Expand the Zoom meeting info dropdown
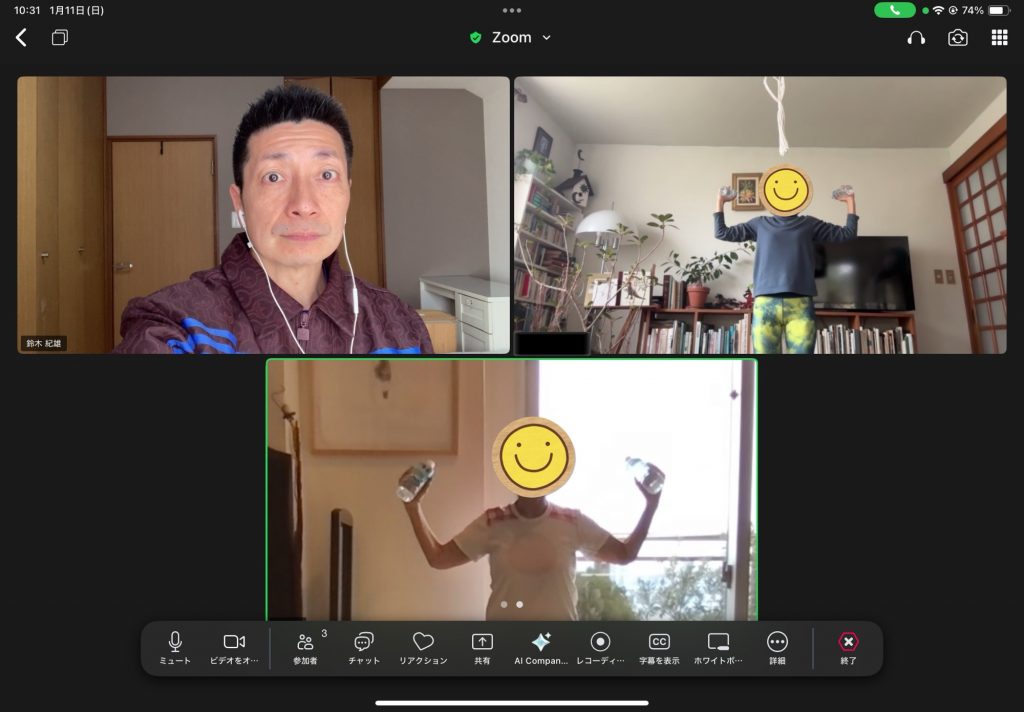Screen dimensions: 1024x712 coord(546,38)
